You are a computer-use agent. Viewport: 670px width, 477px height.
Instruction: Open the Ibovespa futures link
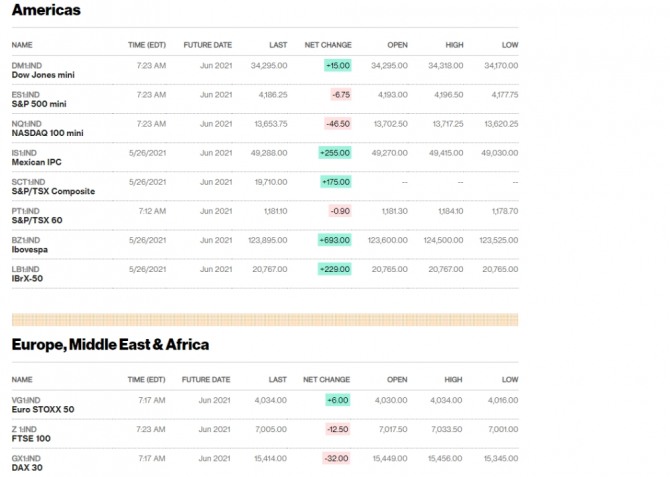tap(29, 248)
